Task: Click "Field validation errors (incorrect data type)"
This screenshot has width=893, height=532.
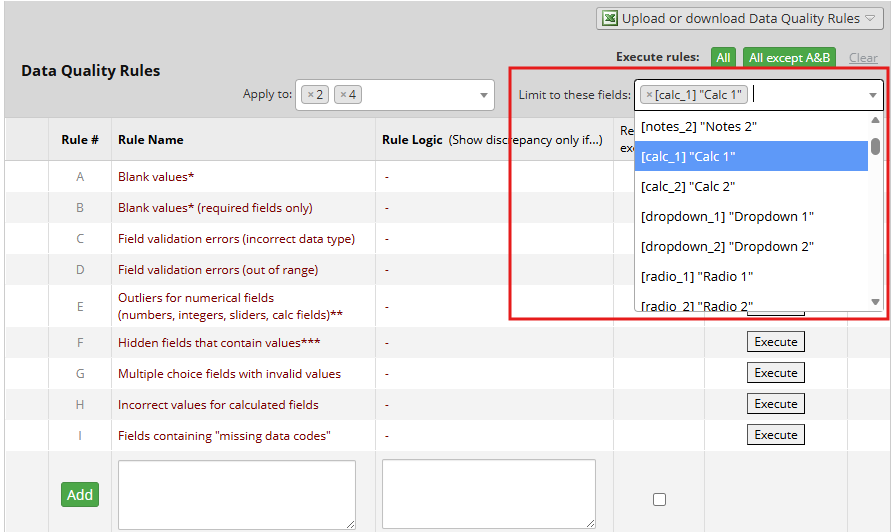Action: (x=236, y=239)
